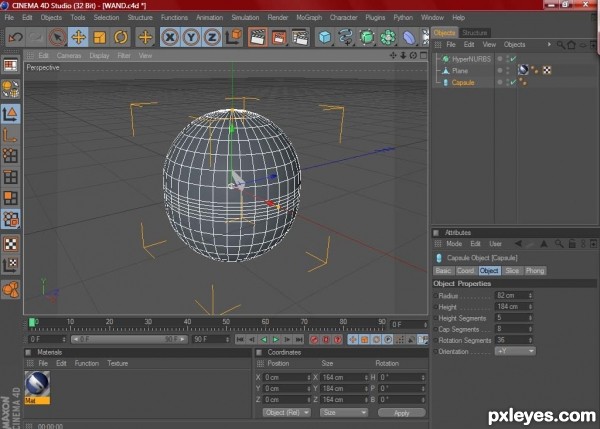Open the HyperNURBS generator icon
This screenshot has height=429, width=600.
(367, 38)
